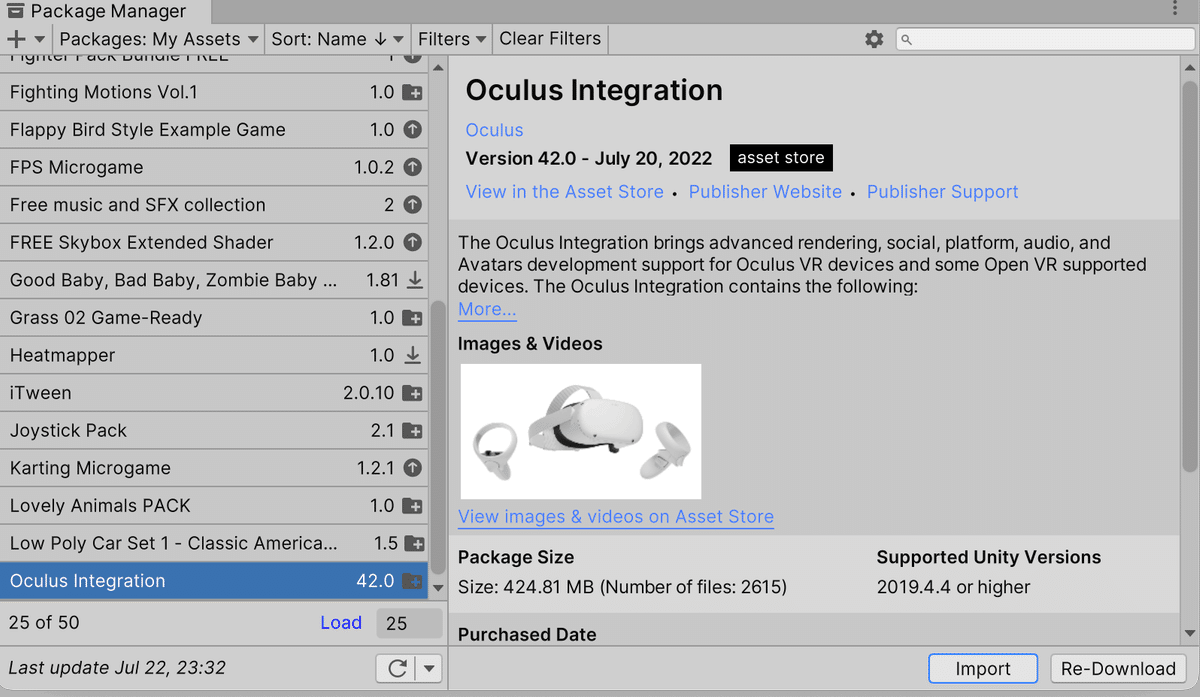
Task: Select Oculus Integration in list
Action: [214, 581]
